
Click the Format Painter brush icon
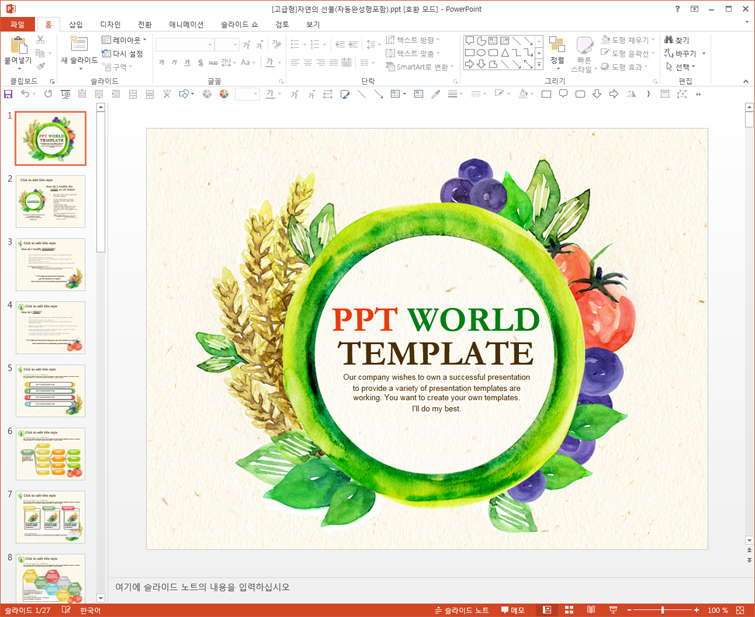point(40,66)
